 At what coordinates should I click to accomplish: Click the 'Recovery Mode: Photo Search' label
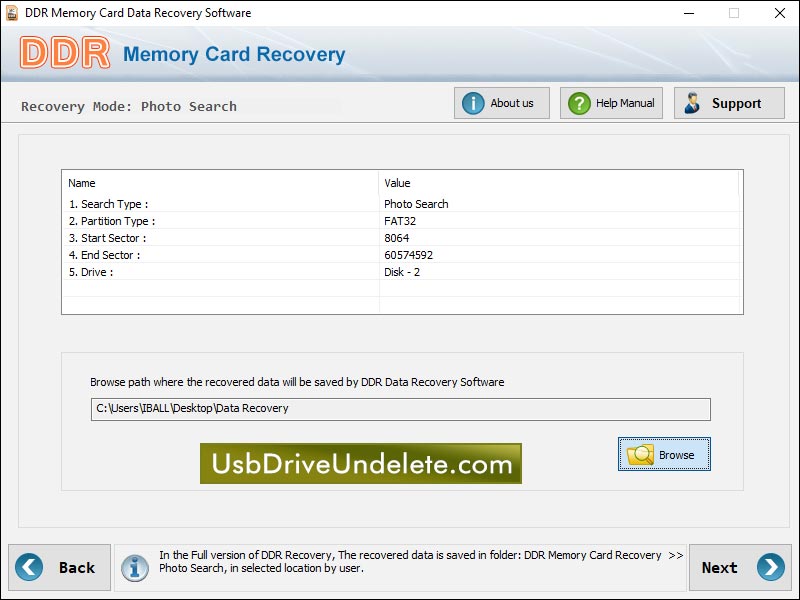click(x=129, y=106)
